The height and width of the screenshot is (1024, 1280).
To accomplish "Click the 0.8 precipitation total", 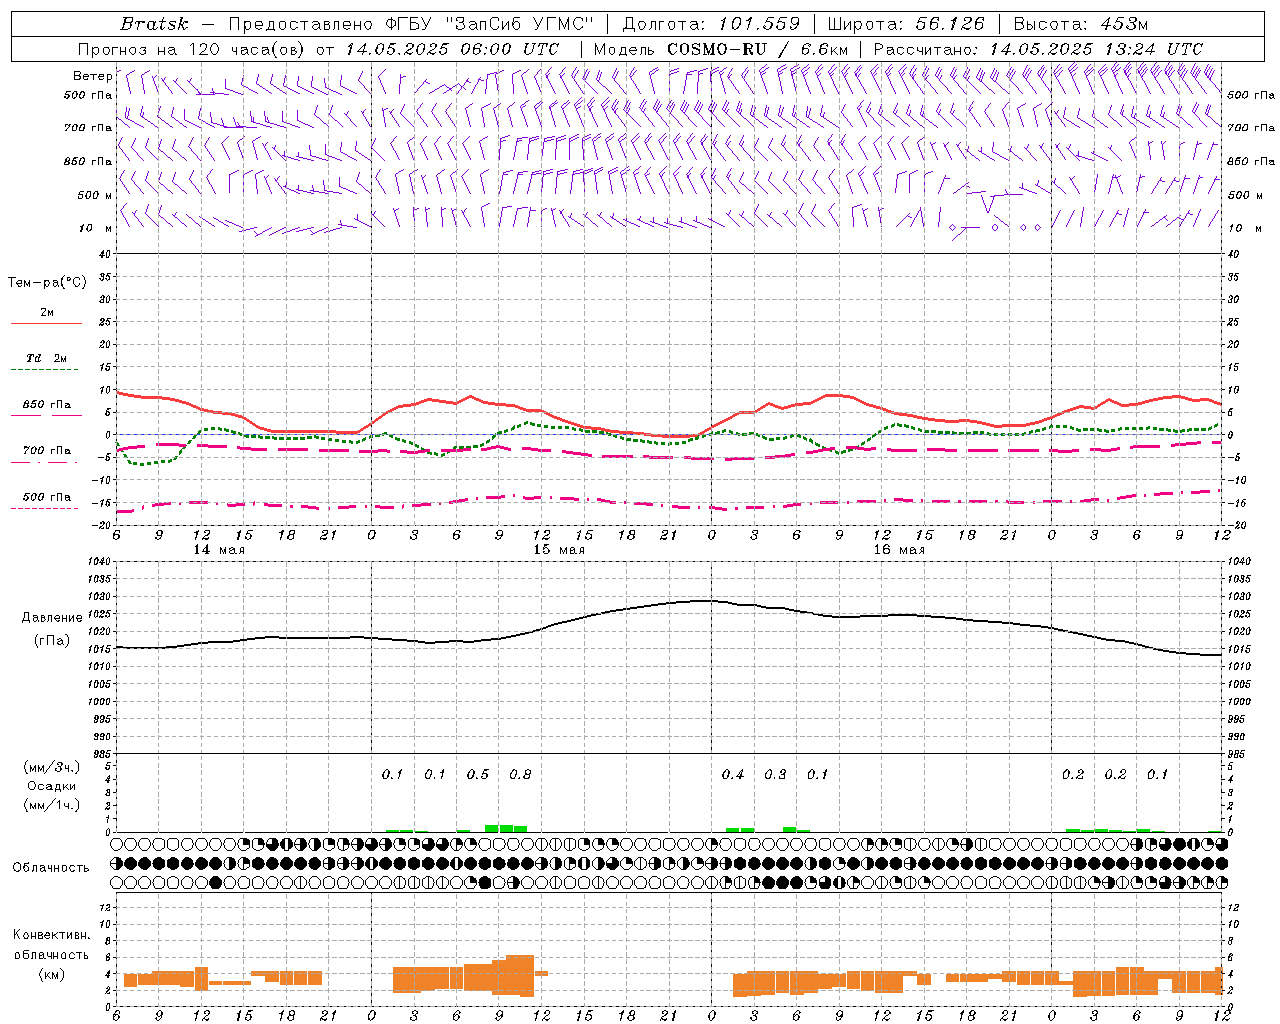I will pyautogui.click(x=520, y=775).
